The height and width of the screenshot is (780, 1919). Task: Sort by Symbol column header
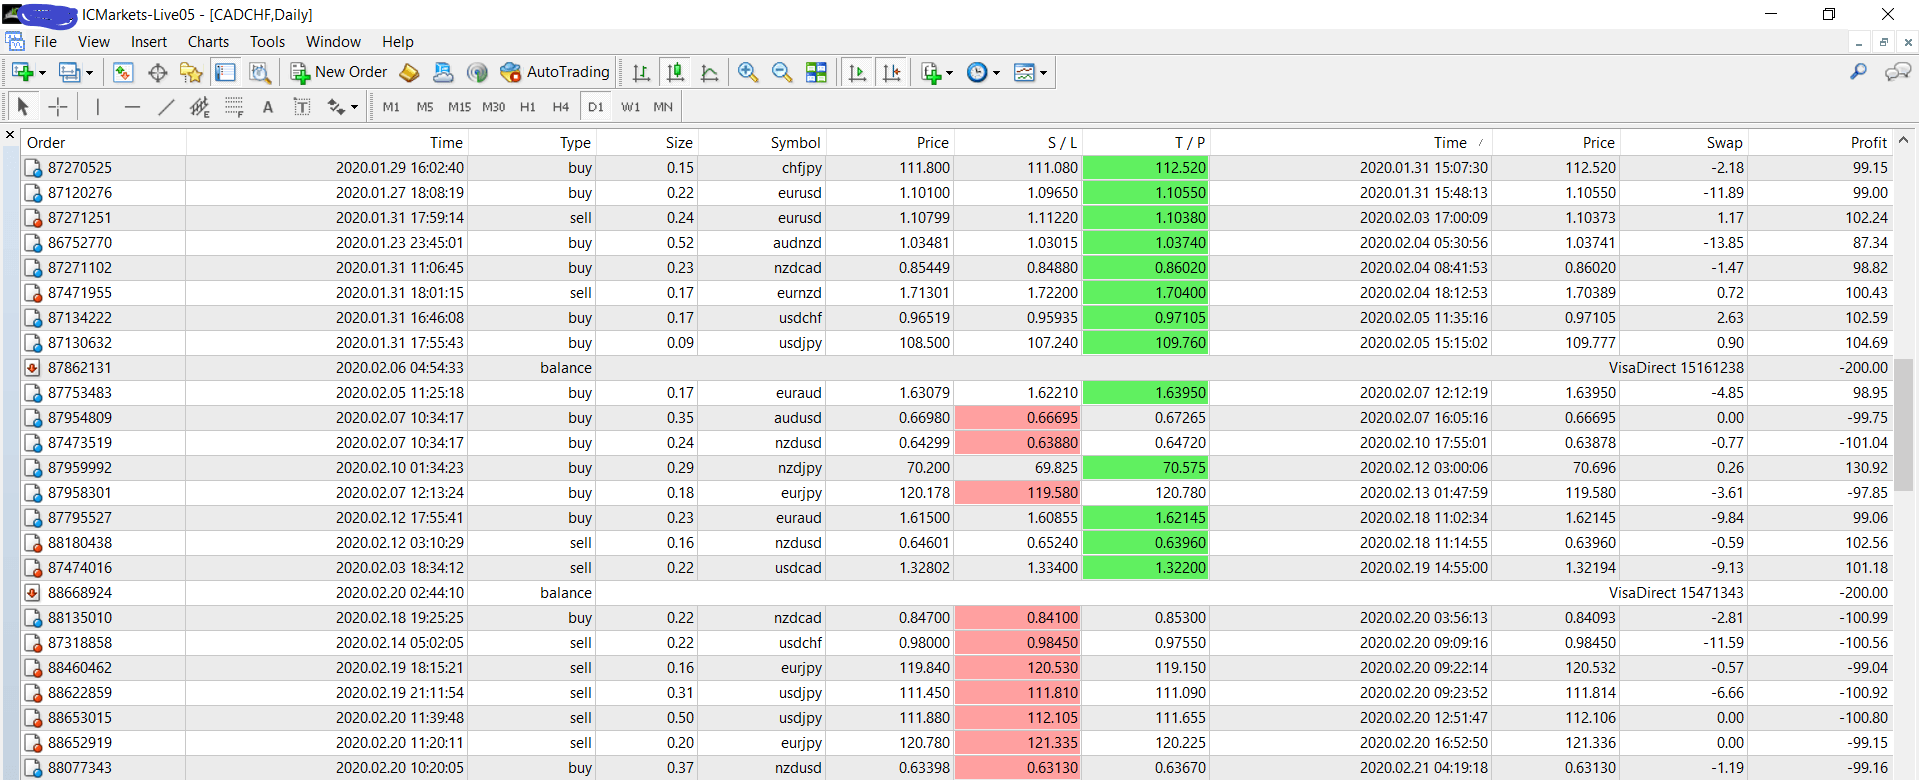click(761, 143)
